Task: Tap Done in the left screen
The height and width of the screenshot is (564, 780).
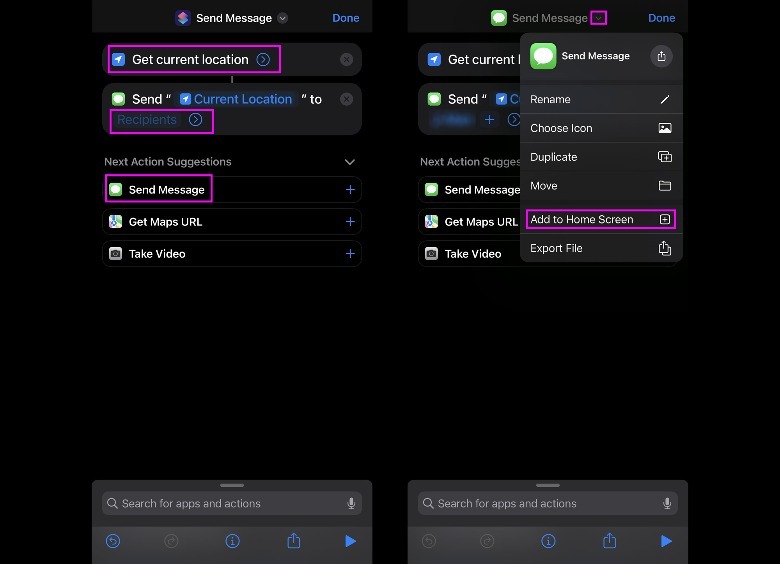Action: [x=345, y=18]
